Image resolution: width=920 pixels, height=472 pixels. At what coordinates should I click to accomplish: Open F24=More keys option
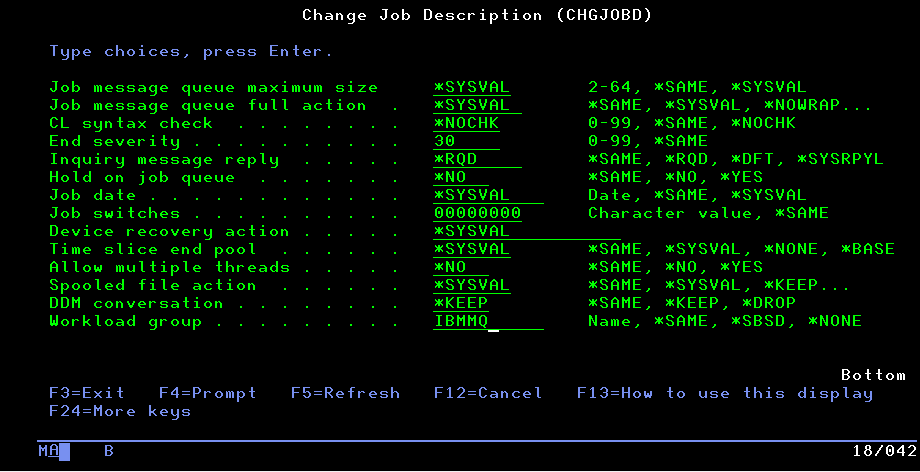(x=120, y=411)
